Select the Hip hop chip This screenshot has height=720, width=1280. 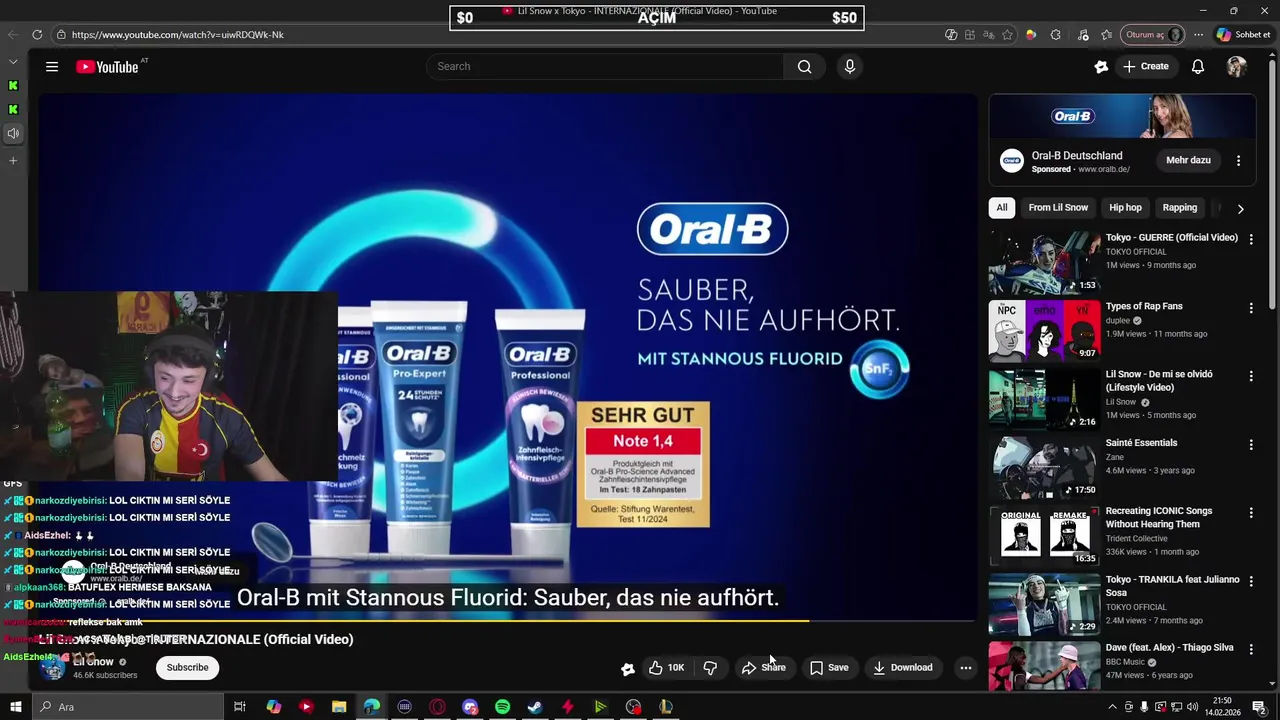(x=1125, y=208)
